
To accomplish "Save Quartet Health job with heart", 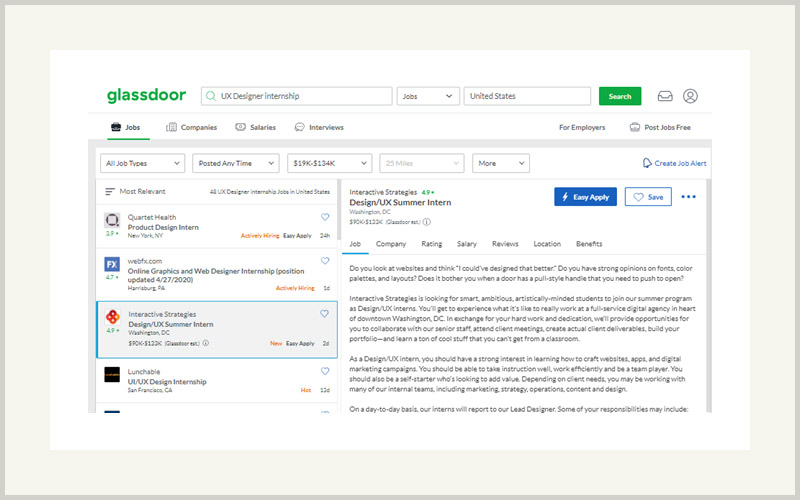I will (325, 217).
